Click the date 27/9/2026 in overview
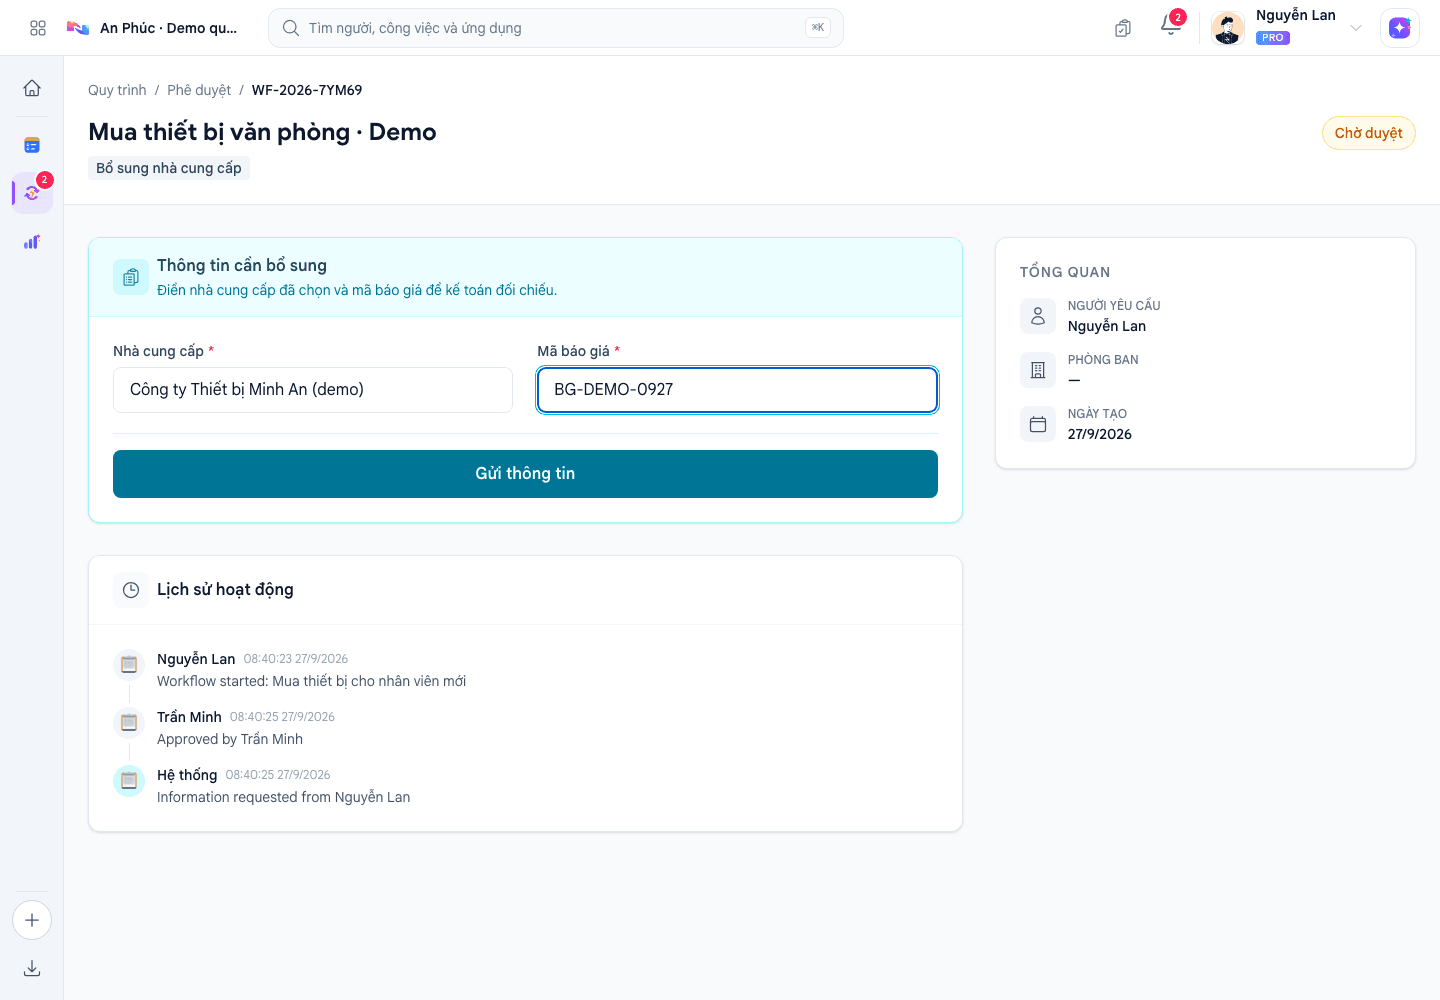Screen dimensions: 1440x1000 click(1100, 434)
